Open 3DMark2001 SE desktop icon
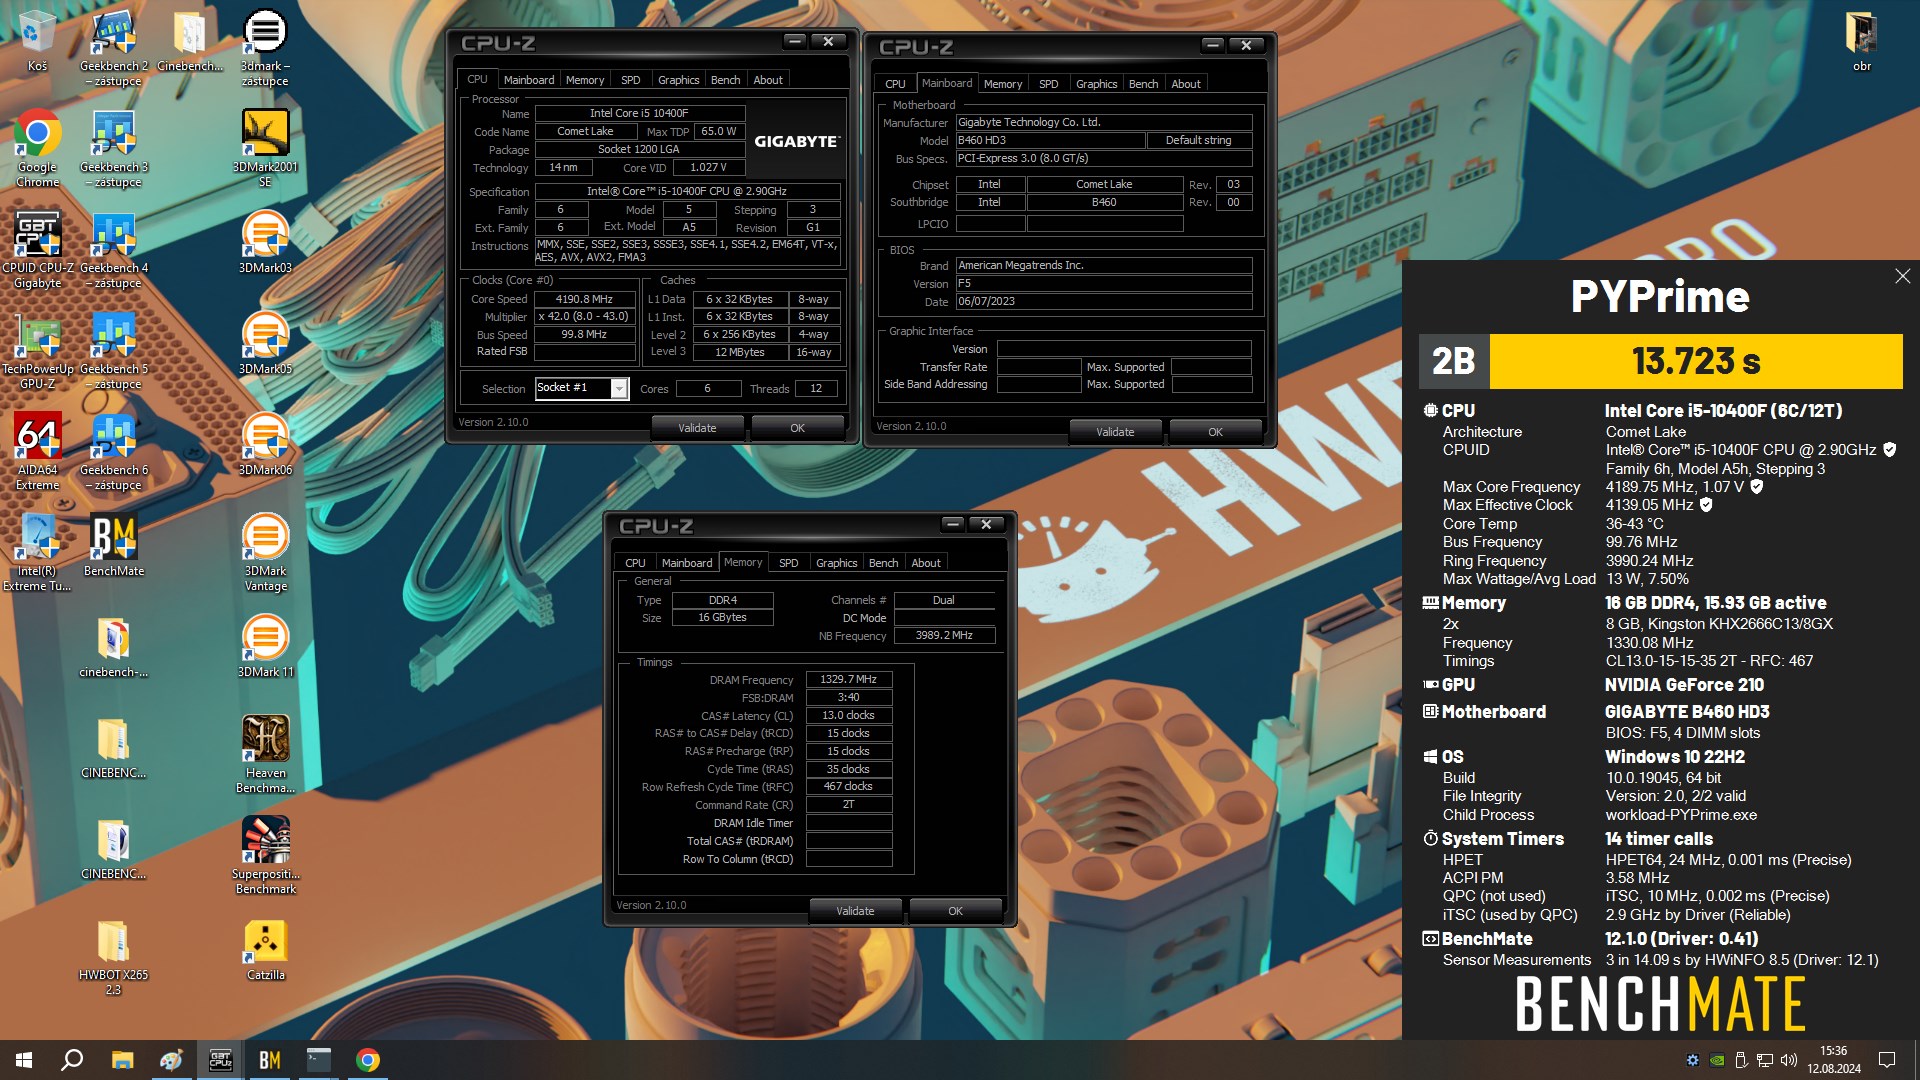Viewport: 1920px width, 1080px height. point(265,148)
